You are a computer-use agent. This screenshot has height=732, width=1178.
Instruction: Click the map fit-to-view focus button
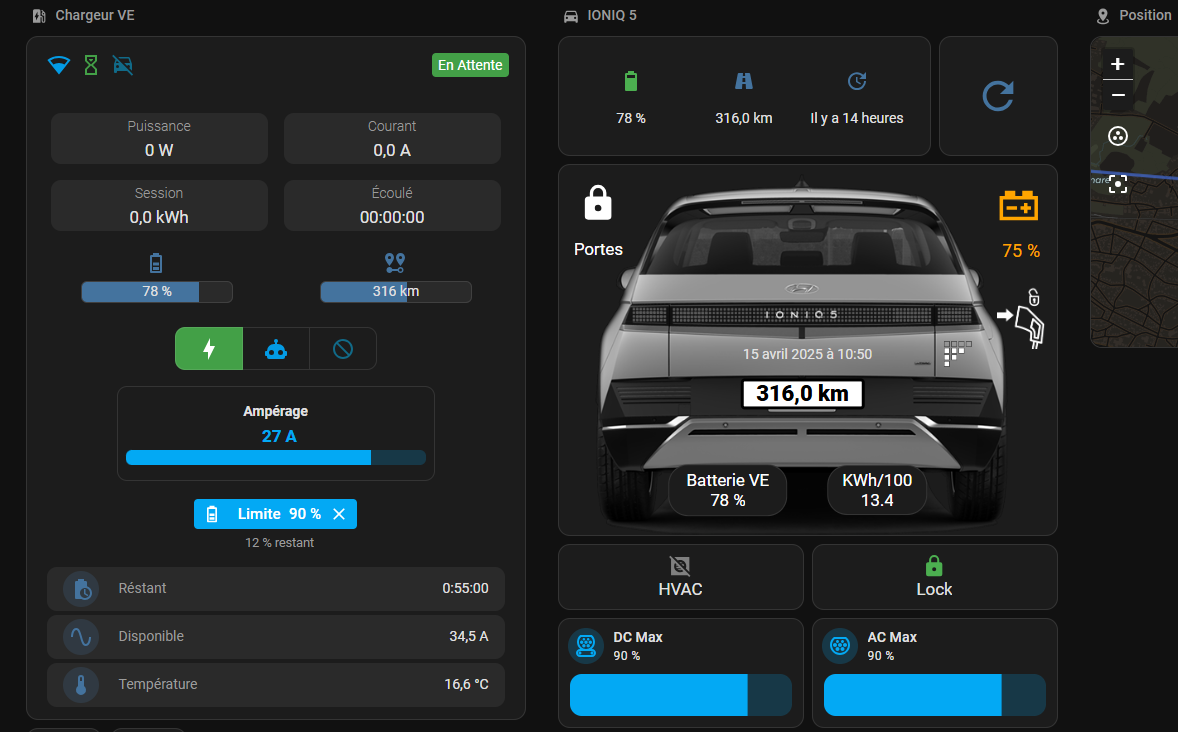pyautogui.click(x=1118, y=183)
